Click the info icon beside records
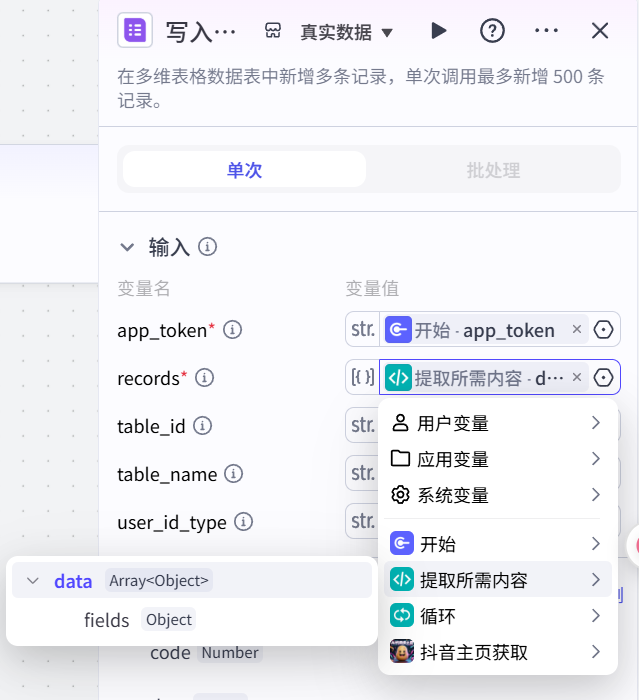The image size is (639, 700). [x=204, y=378]
